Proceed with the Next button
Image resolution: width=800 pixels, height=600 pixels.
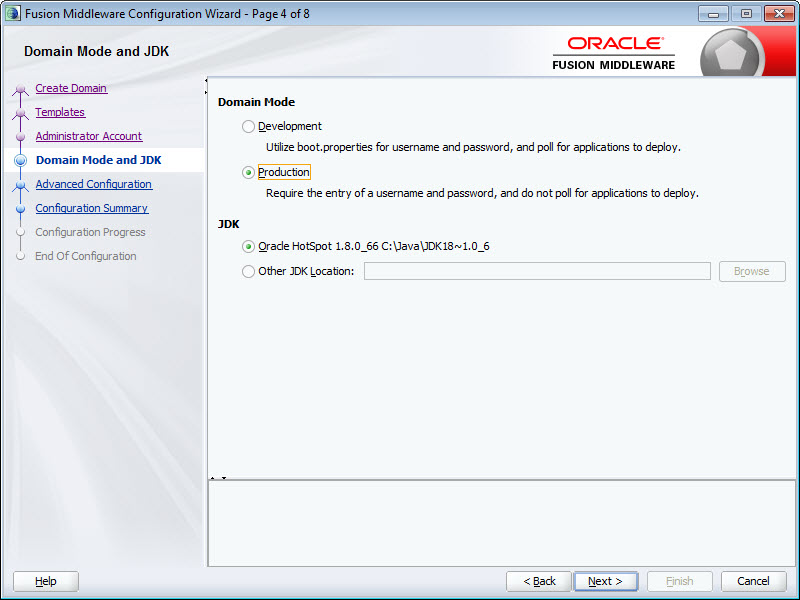[x=605, y=581]
